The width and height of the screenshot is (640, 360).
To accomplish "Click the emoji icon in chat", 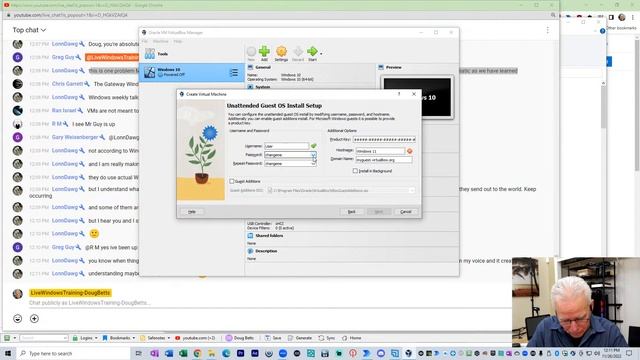I will pos(18,318).
